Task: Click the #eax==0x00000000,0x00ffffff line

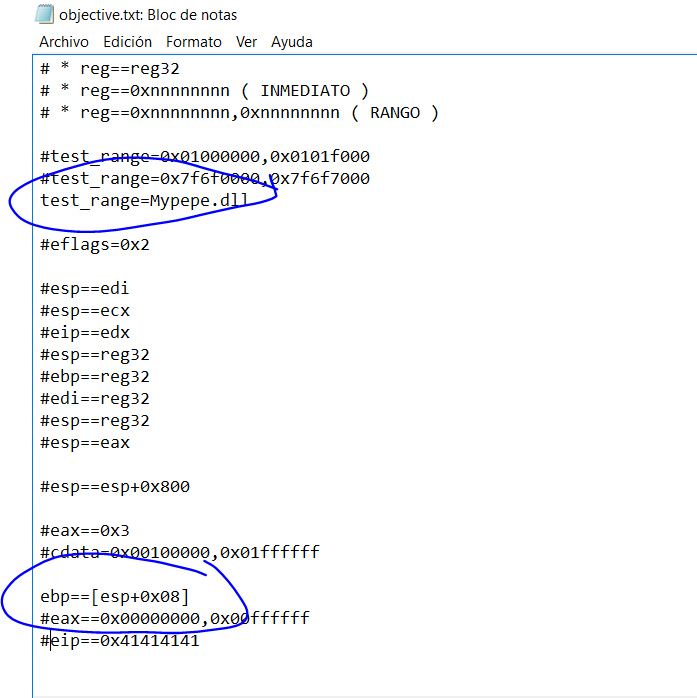Action: [175, 620]
